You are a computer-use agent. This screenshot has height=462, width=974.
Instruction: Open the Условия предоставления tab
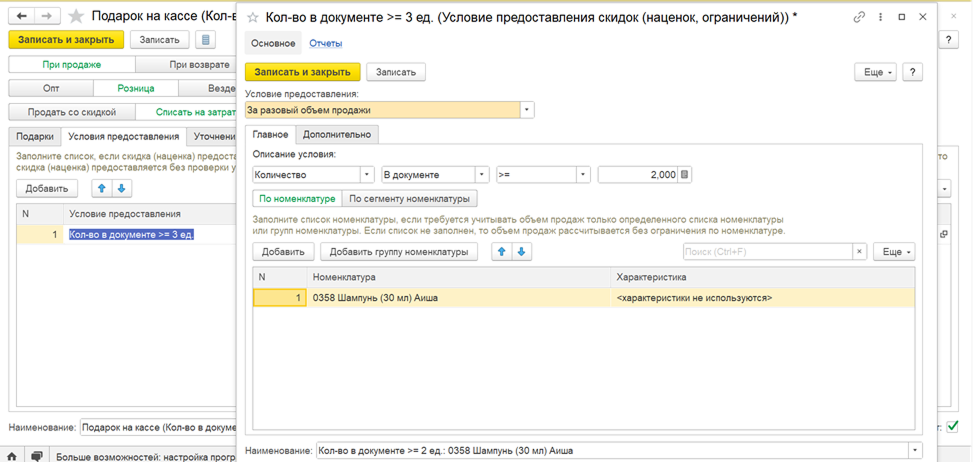(x=124, y=137)
